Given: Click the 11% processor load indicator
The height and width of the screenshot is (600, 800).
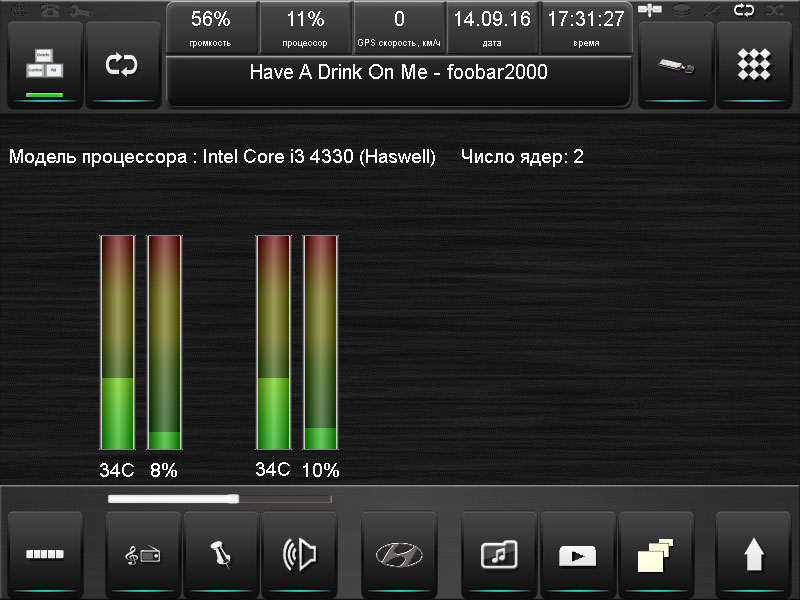Looking at the screenshot, I should 305,28.
